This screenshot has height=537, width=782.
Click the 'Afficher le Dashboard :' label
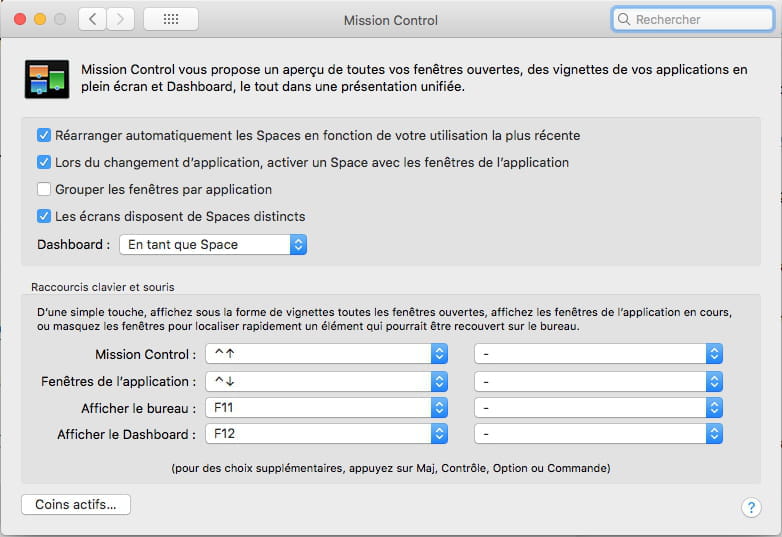(127, 434)
